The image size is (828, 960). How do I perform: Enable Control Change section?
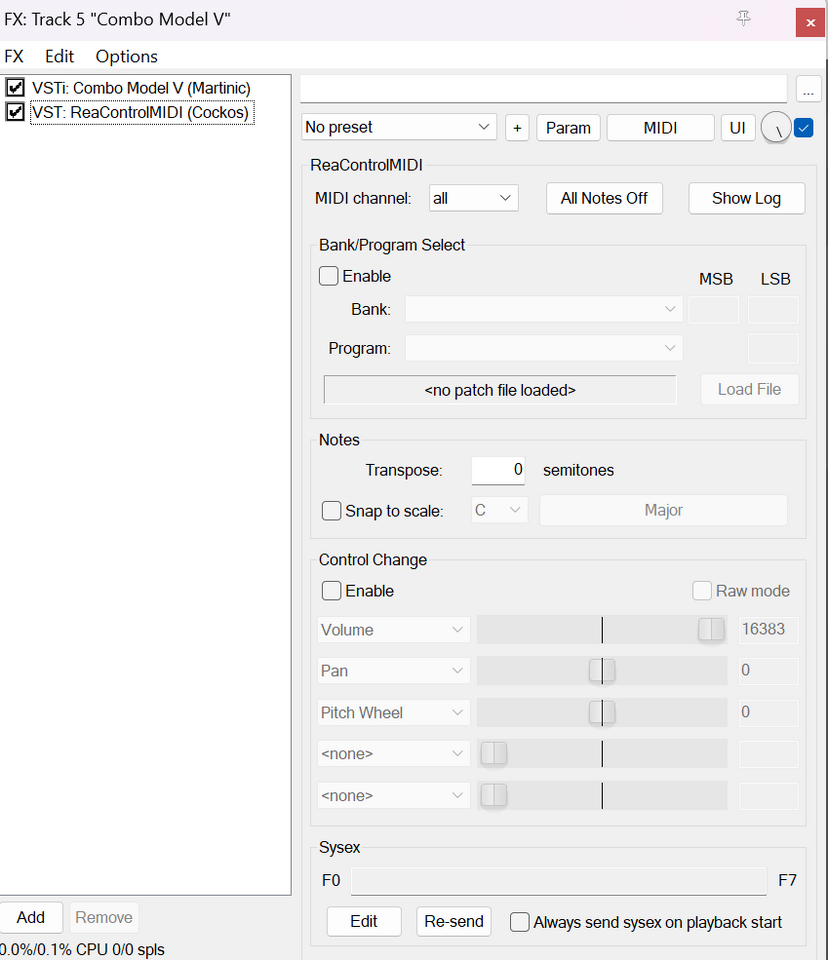coord(332,591)
